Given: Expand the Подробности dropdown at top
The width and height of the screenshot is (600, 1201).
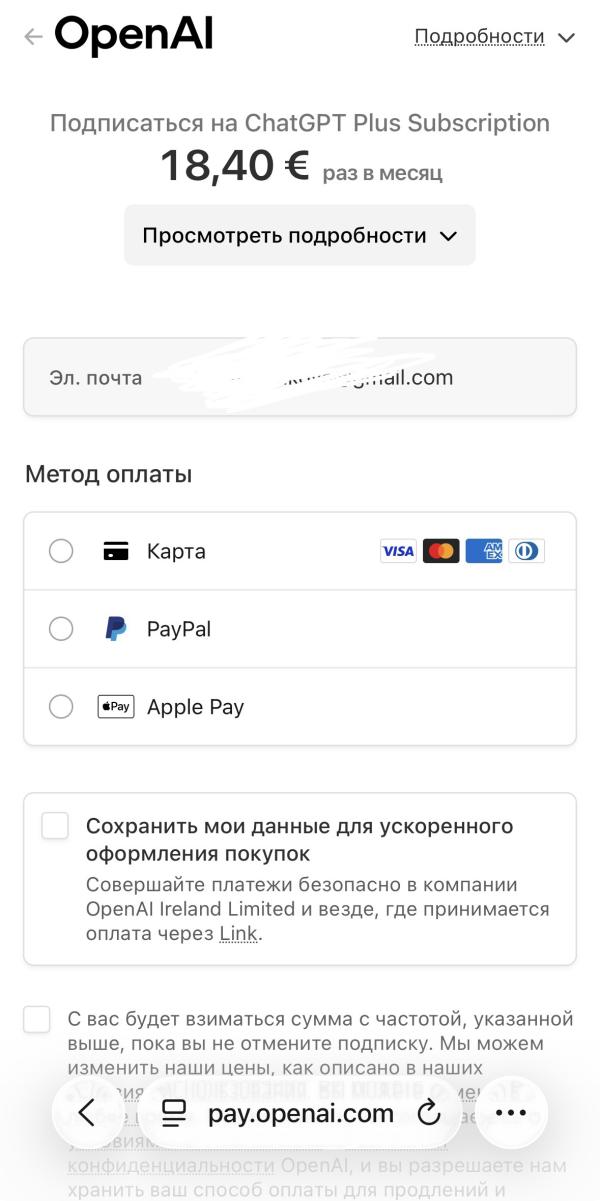Looking at the screenshot, I should click(495, 37).
